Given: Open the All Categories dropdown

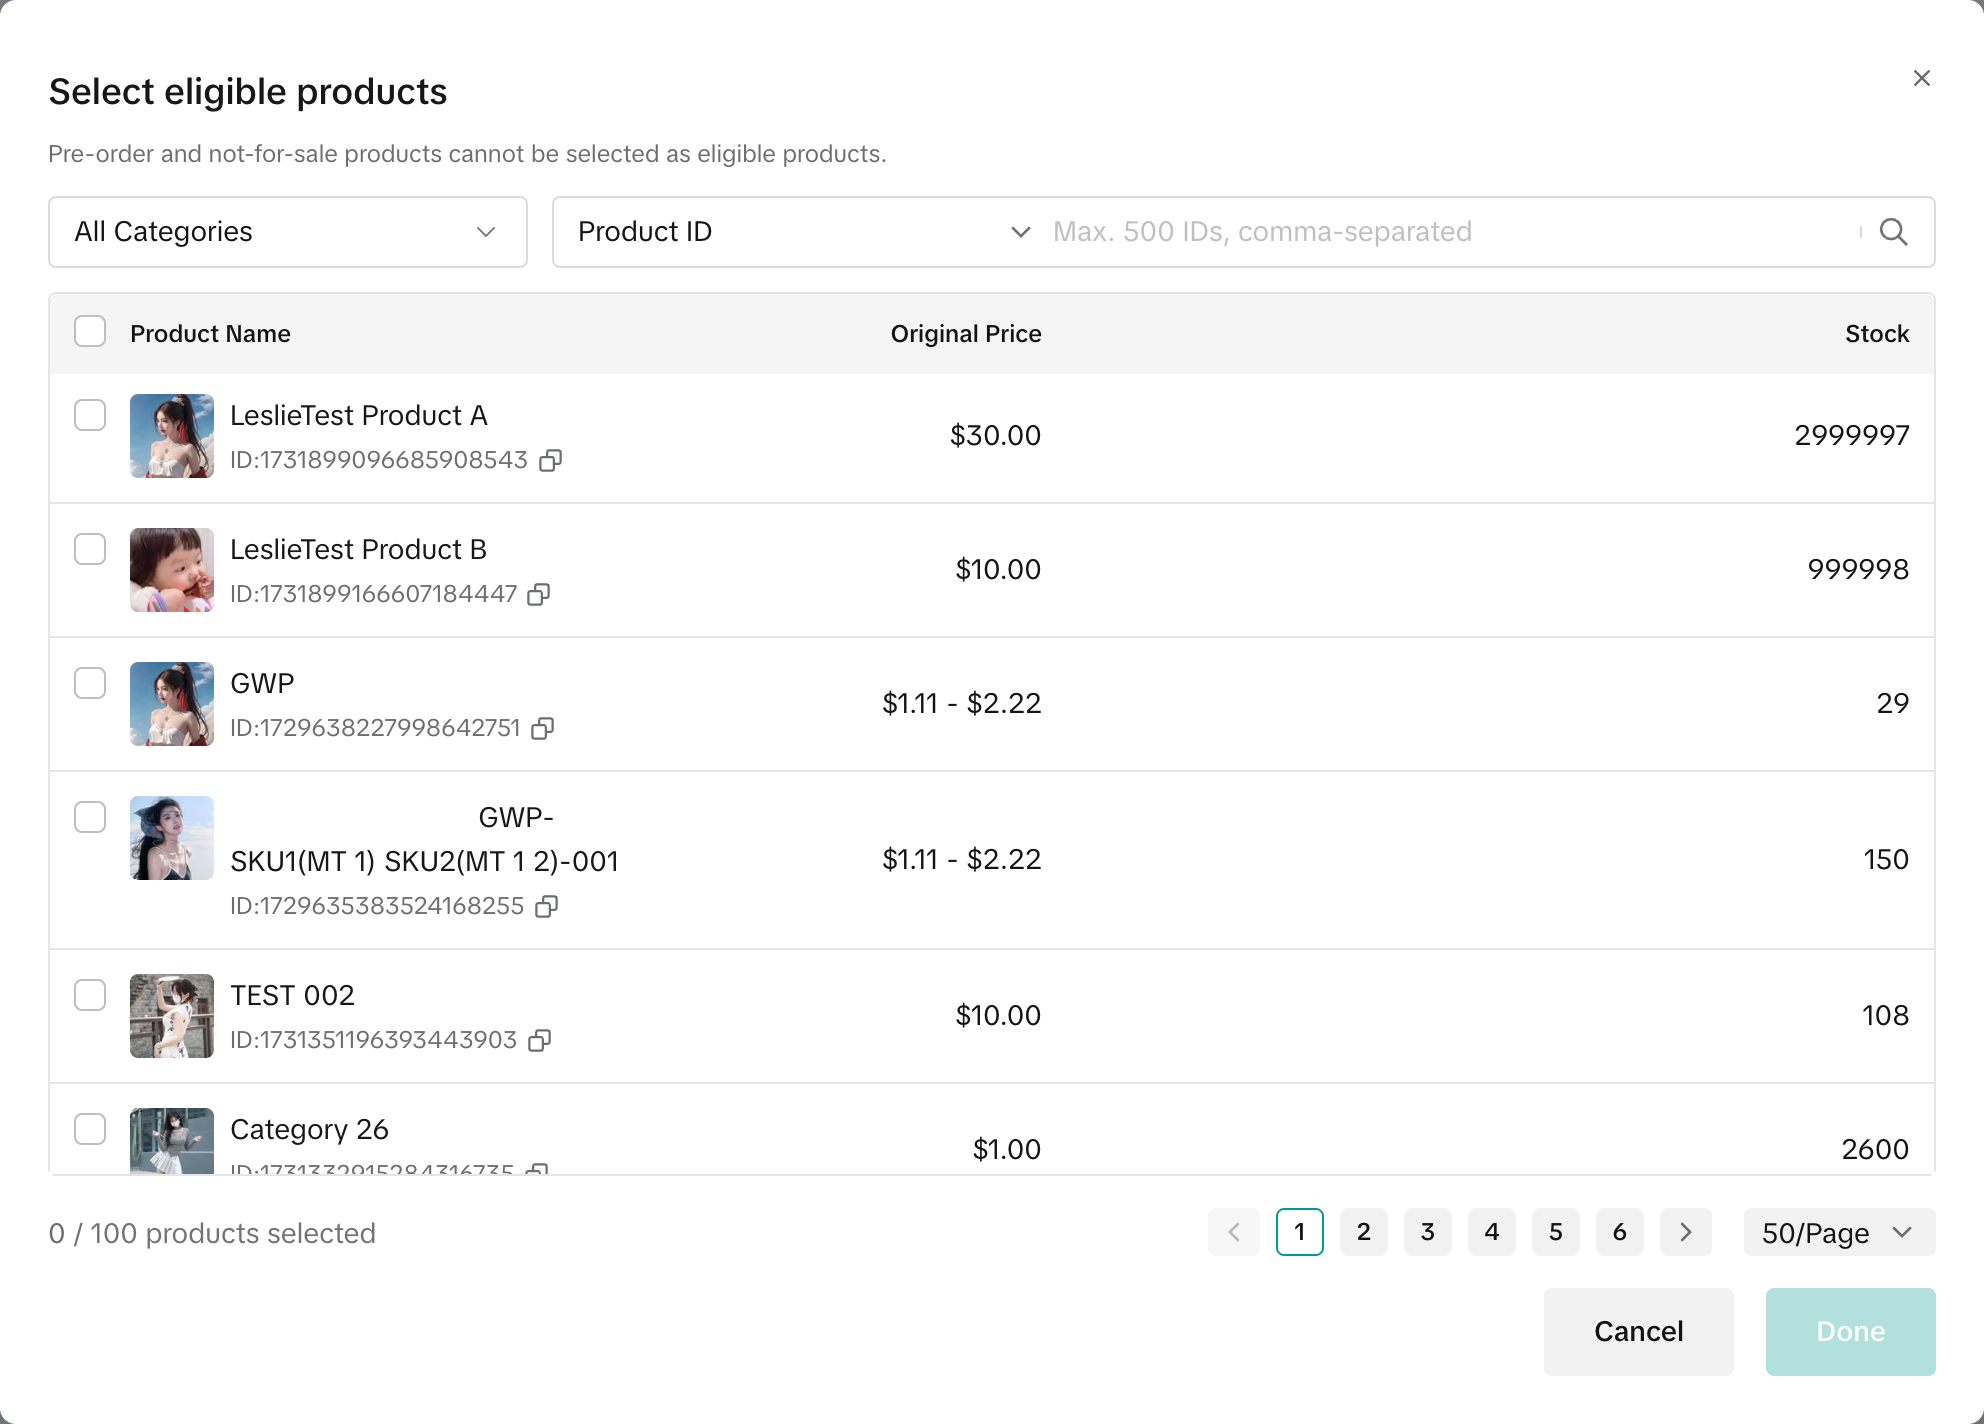Looking at the screenshot, I should point(288,232).
